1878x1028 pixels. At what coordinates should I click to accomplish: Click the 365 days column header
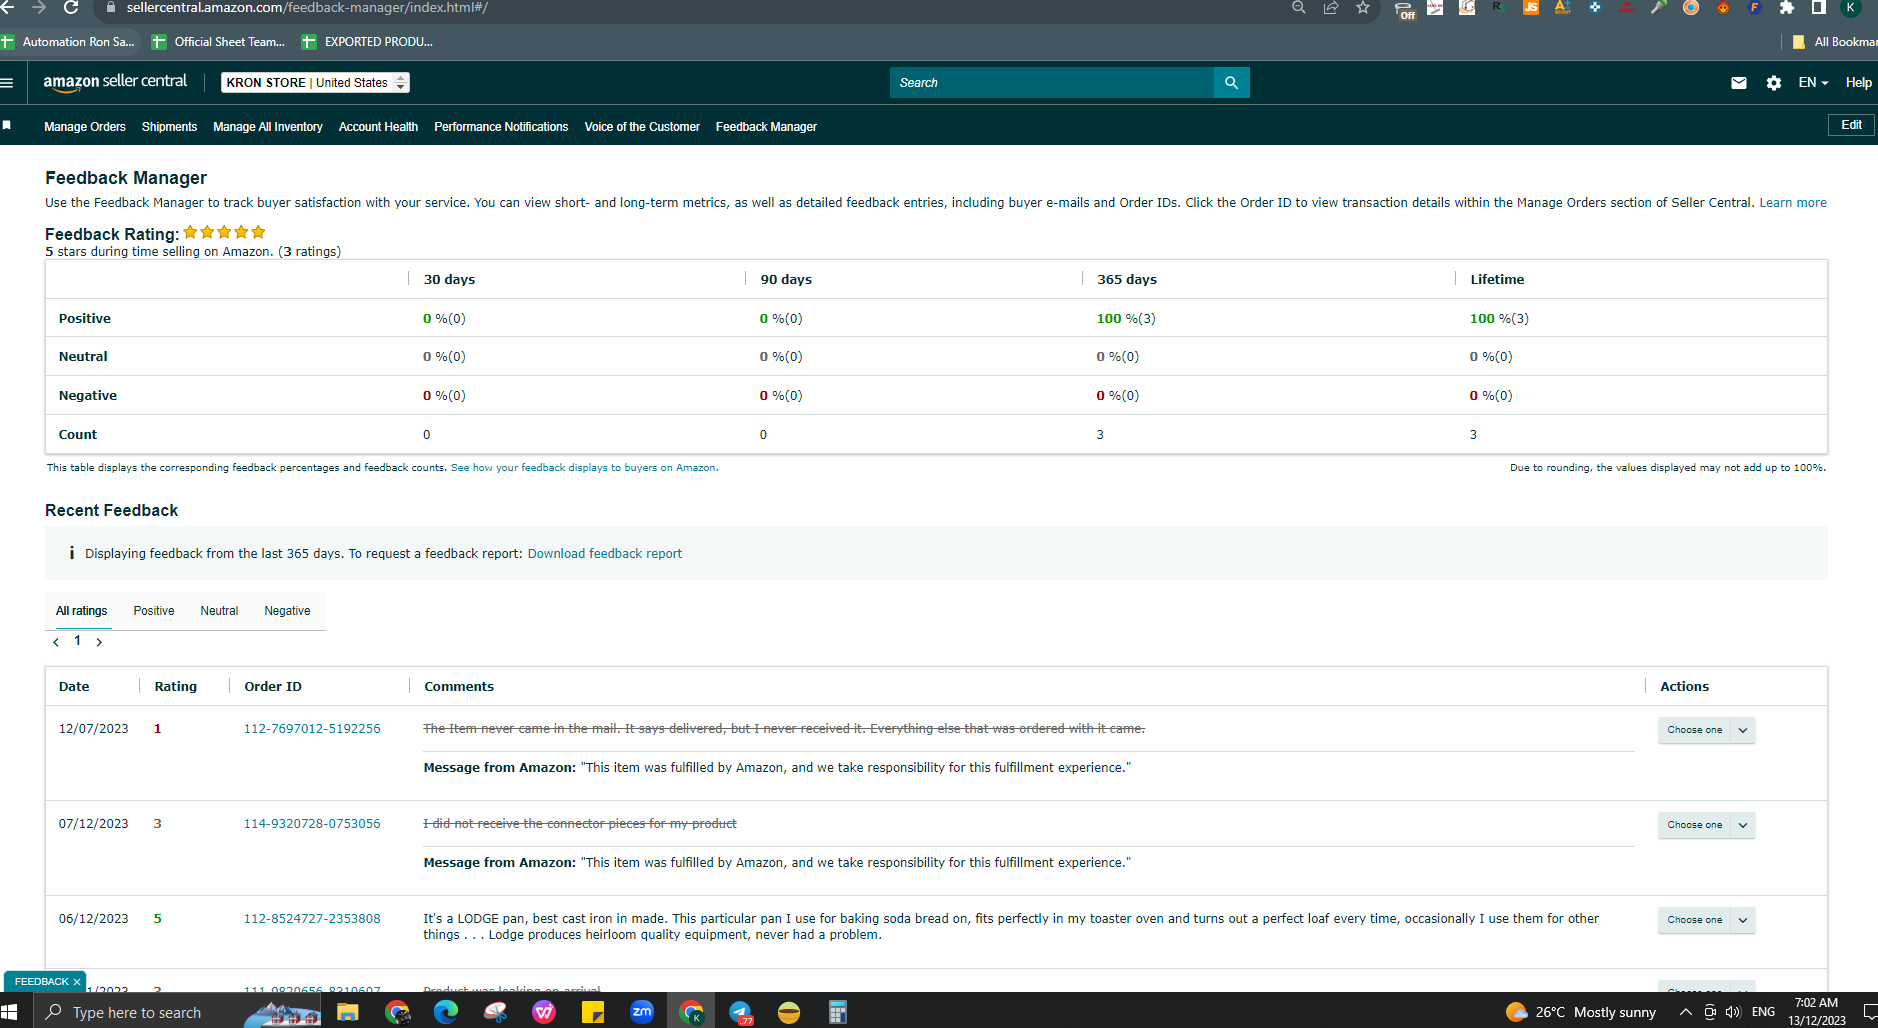[x=1127, y=280]
